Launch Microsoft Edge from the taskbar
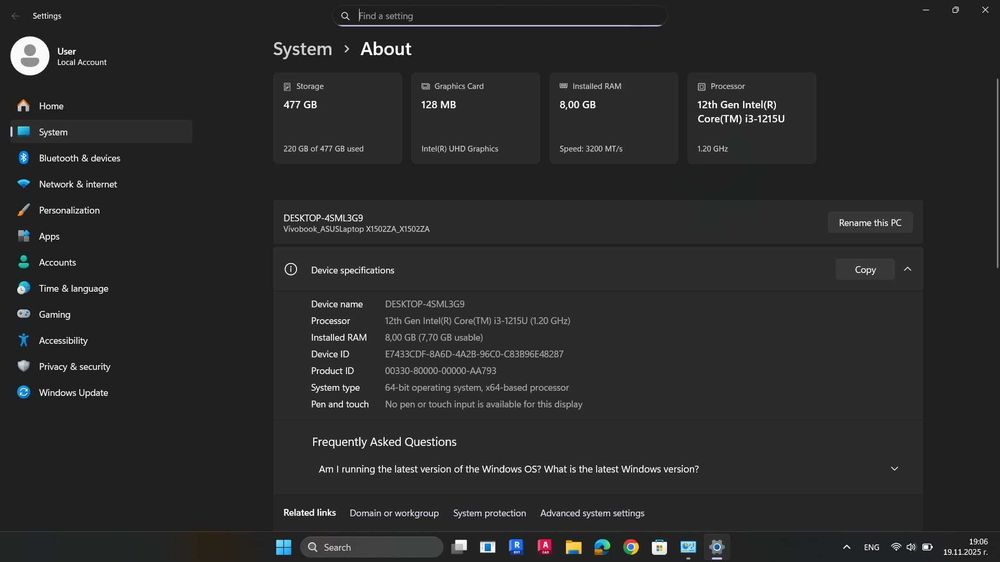This screenshot has width=1000, height=562. (x=602, y=547)
